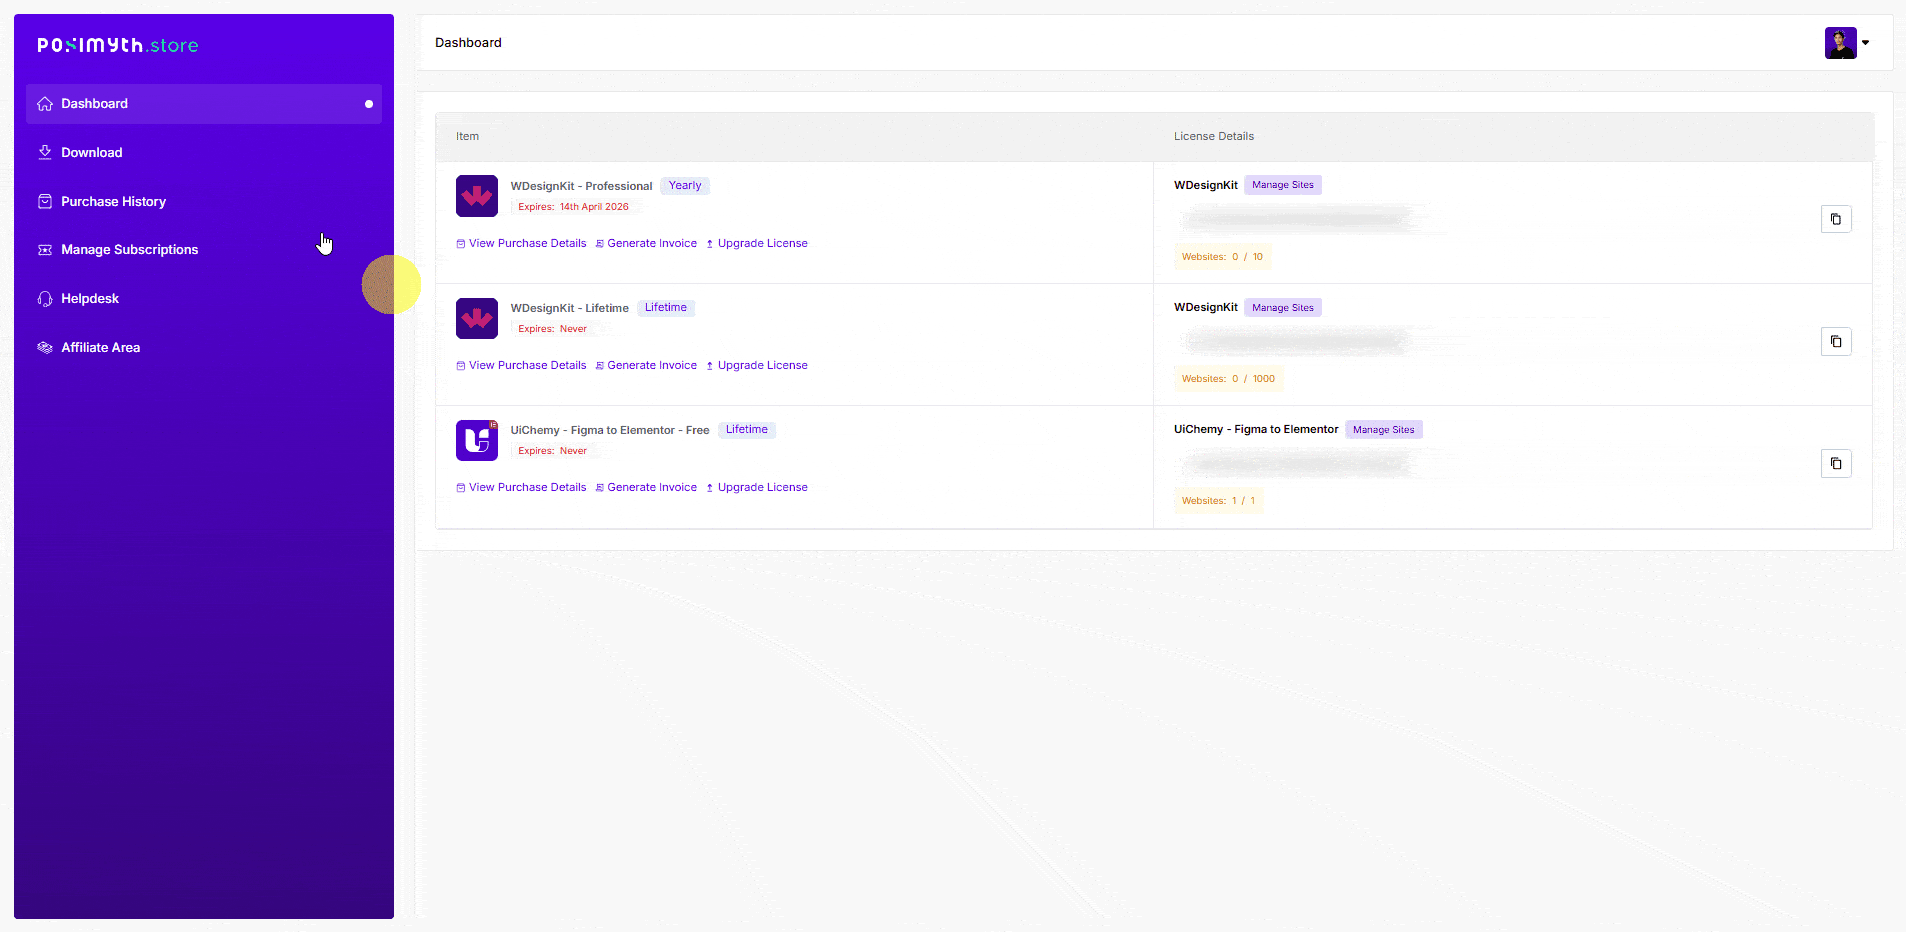The image size is (1906, 932).
Task: Upgrade License for WDesignKit Lifetime
Action: click(757, 365)
